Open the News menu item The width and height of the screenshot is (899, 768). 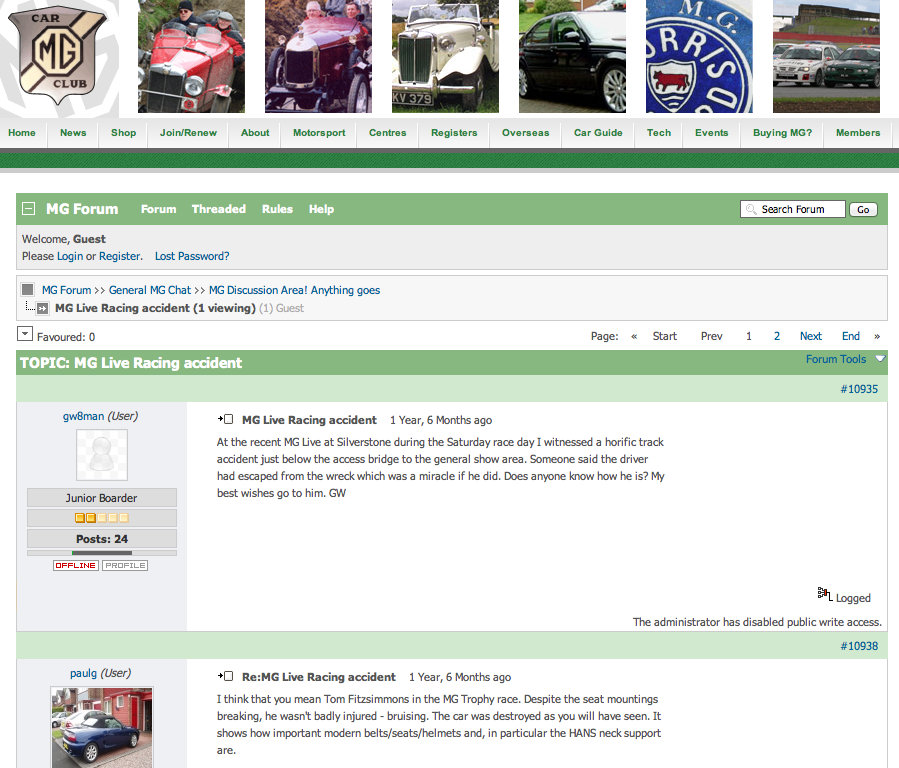point(73,133)
